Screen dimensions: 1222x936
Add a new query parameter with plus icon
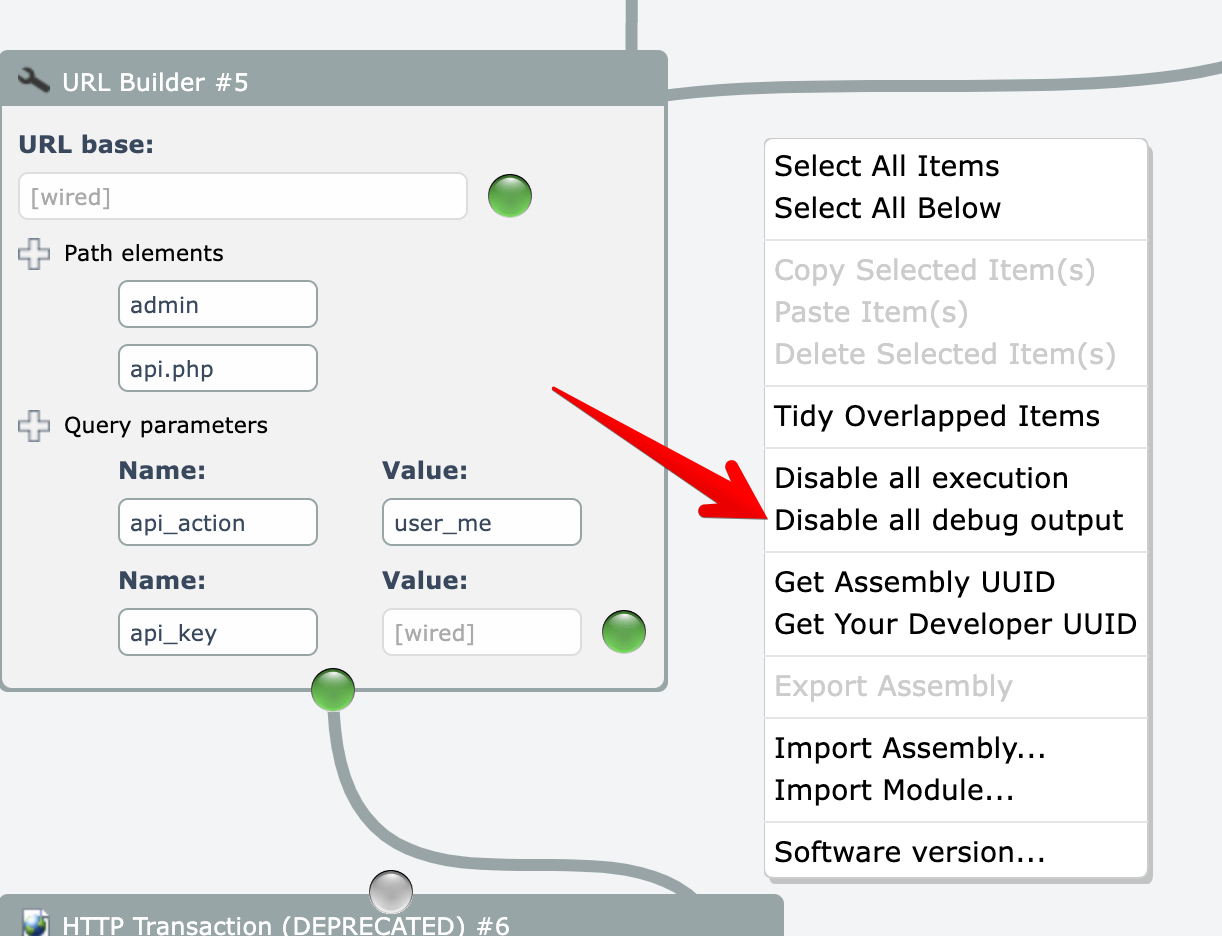click(34, 426)
